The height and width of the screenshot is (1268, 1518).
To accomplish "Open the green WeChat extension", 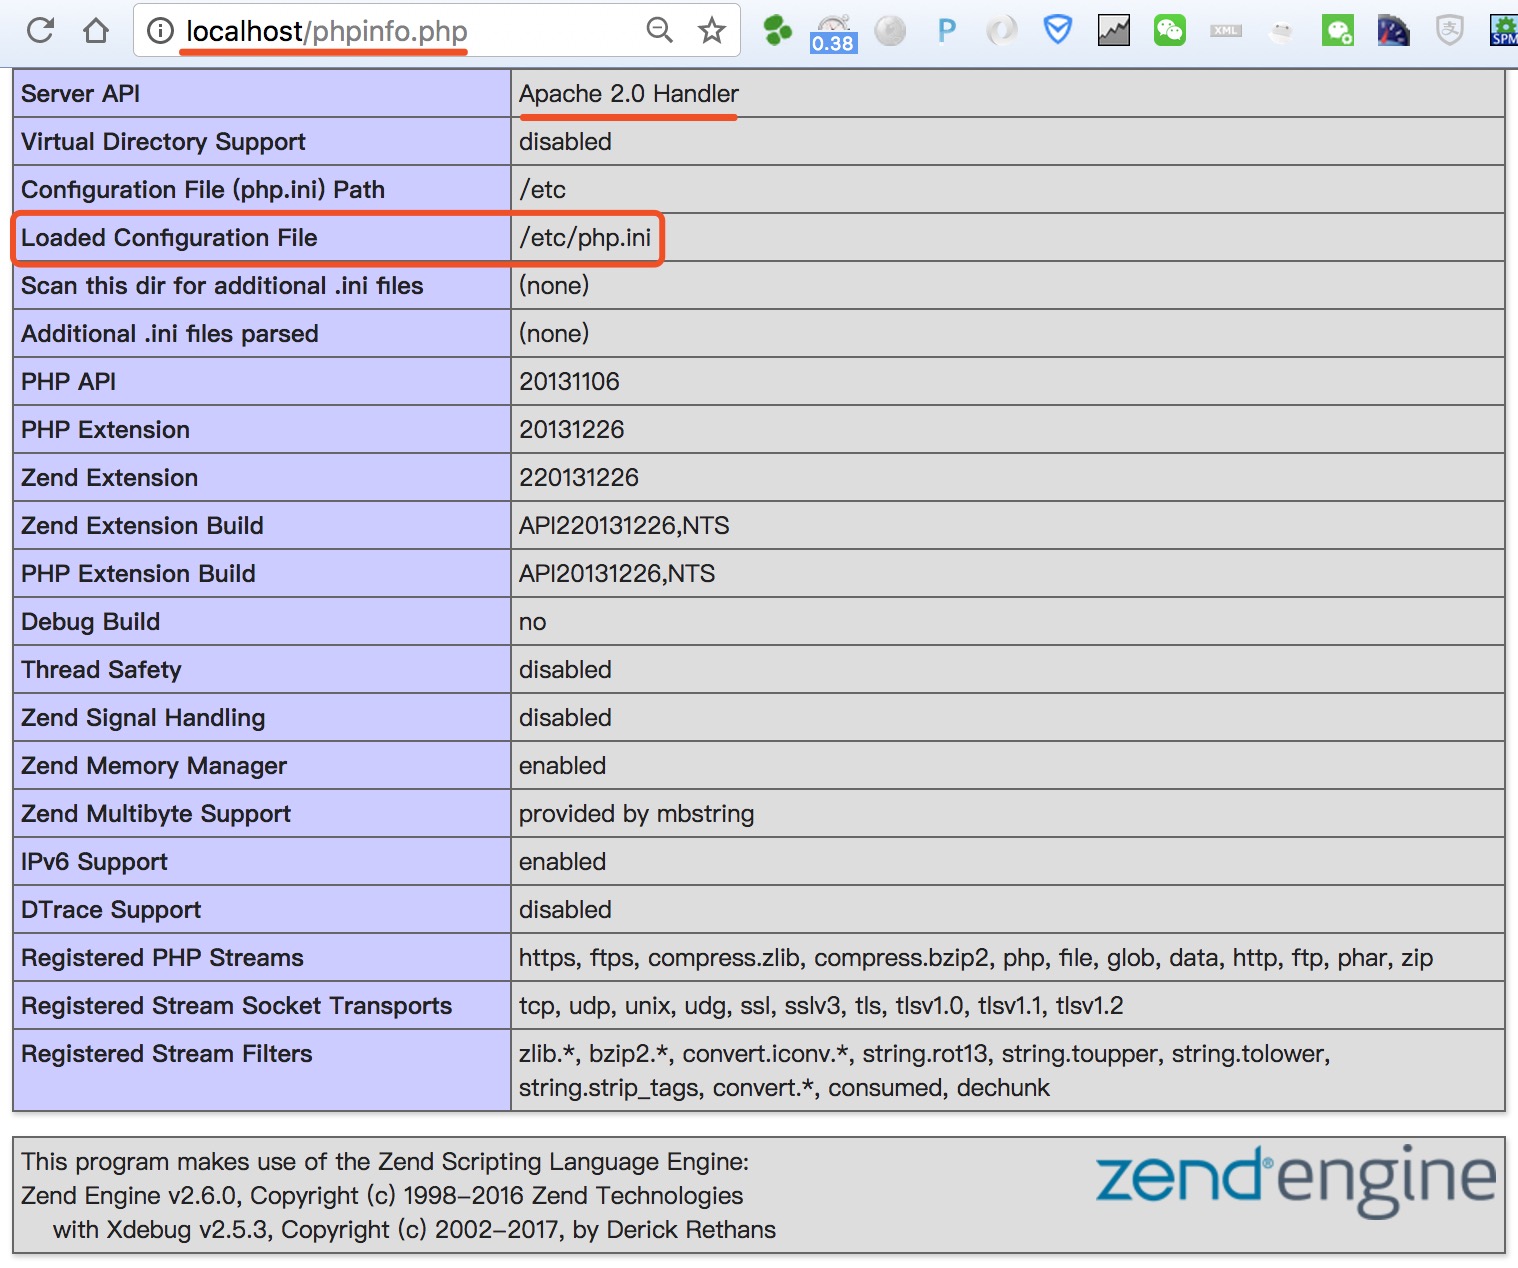I will 1170,31.
